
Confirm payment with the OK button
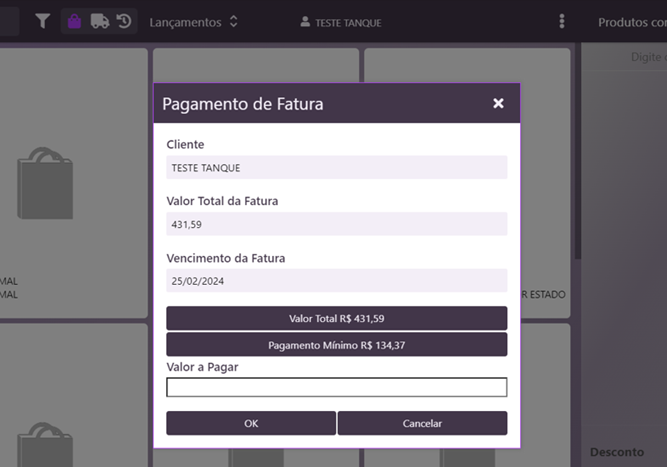(x=251, y=423)
